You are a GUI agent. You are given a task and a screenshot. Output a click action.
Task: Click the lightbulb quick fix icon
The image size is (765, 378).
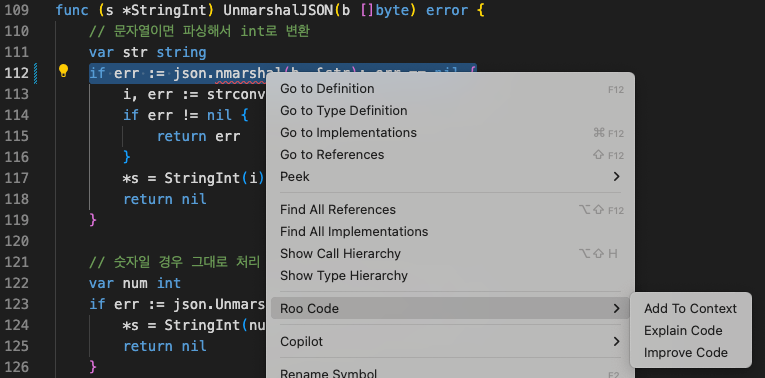click(63, 71)
